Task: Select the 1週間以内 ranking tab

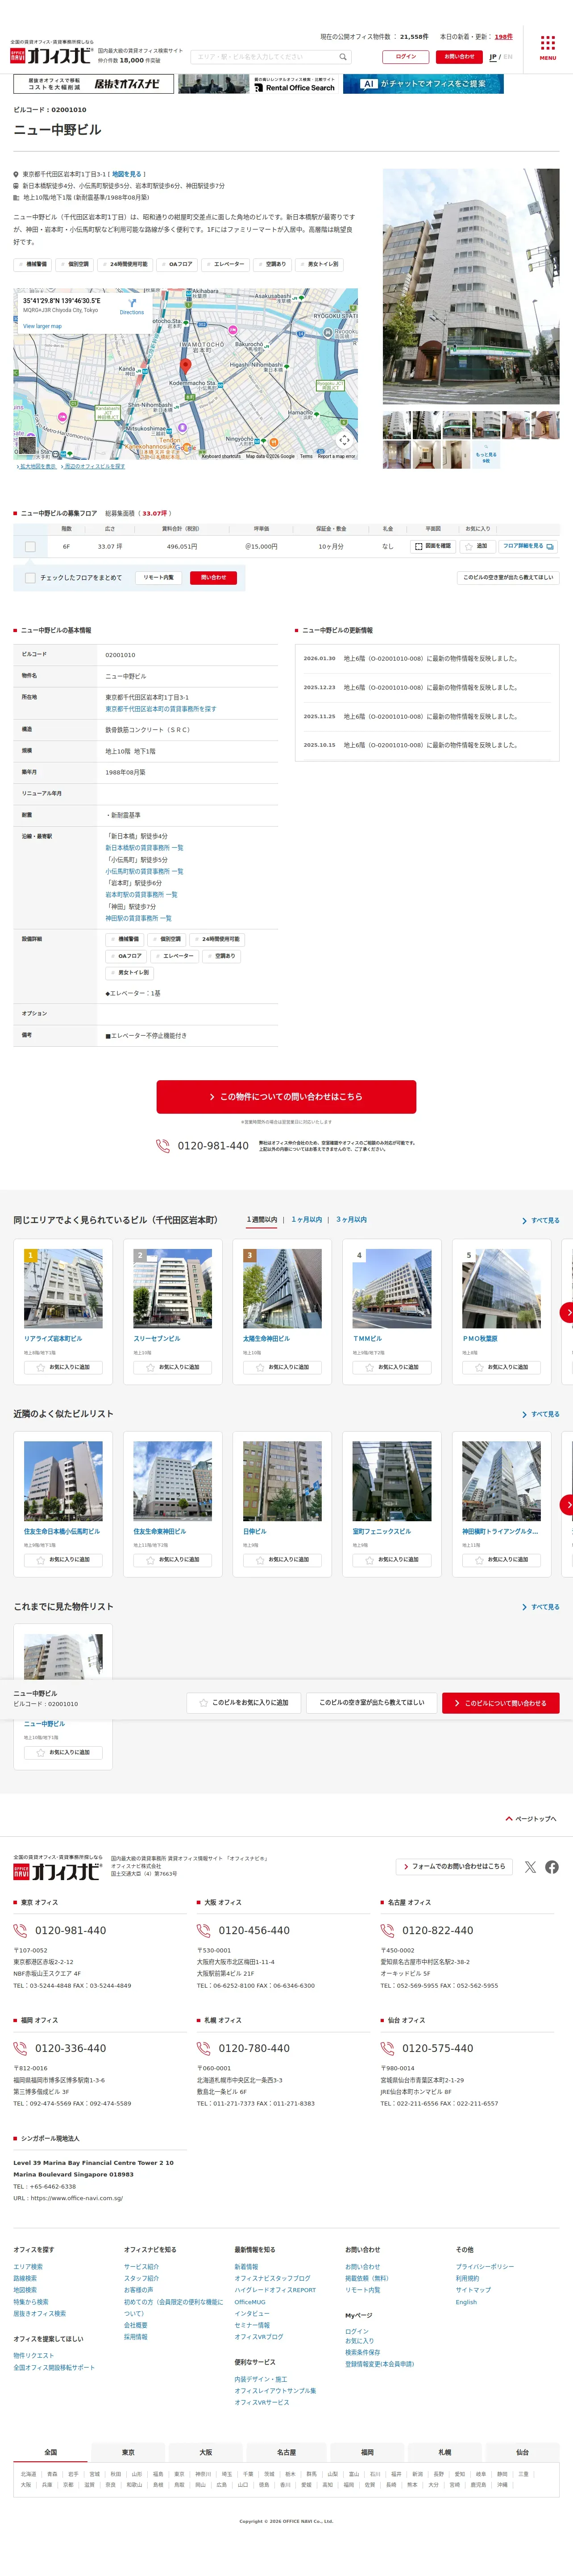Action: tap(262, 1220)
